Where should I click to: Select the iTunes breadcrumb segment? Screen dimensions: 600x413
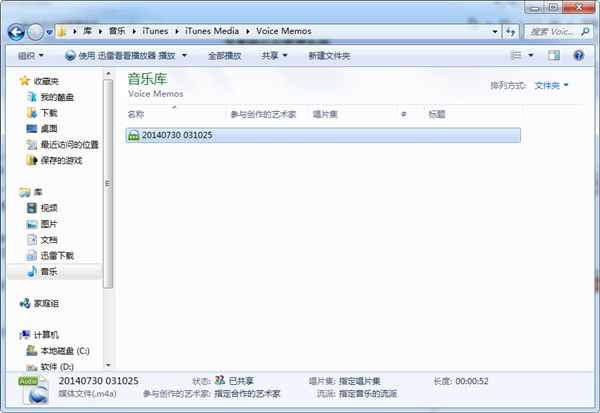[x=155, y=31]
